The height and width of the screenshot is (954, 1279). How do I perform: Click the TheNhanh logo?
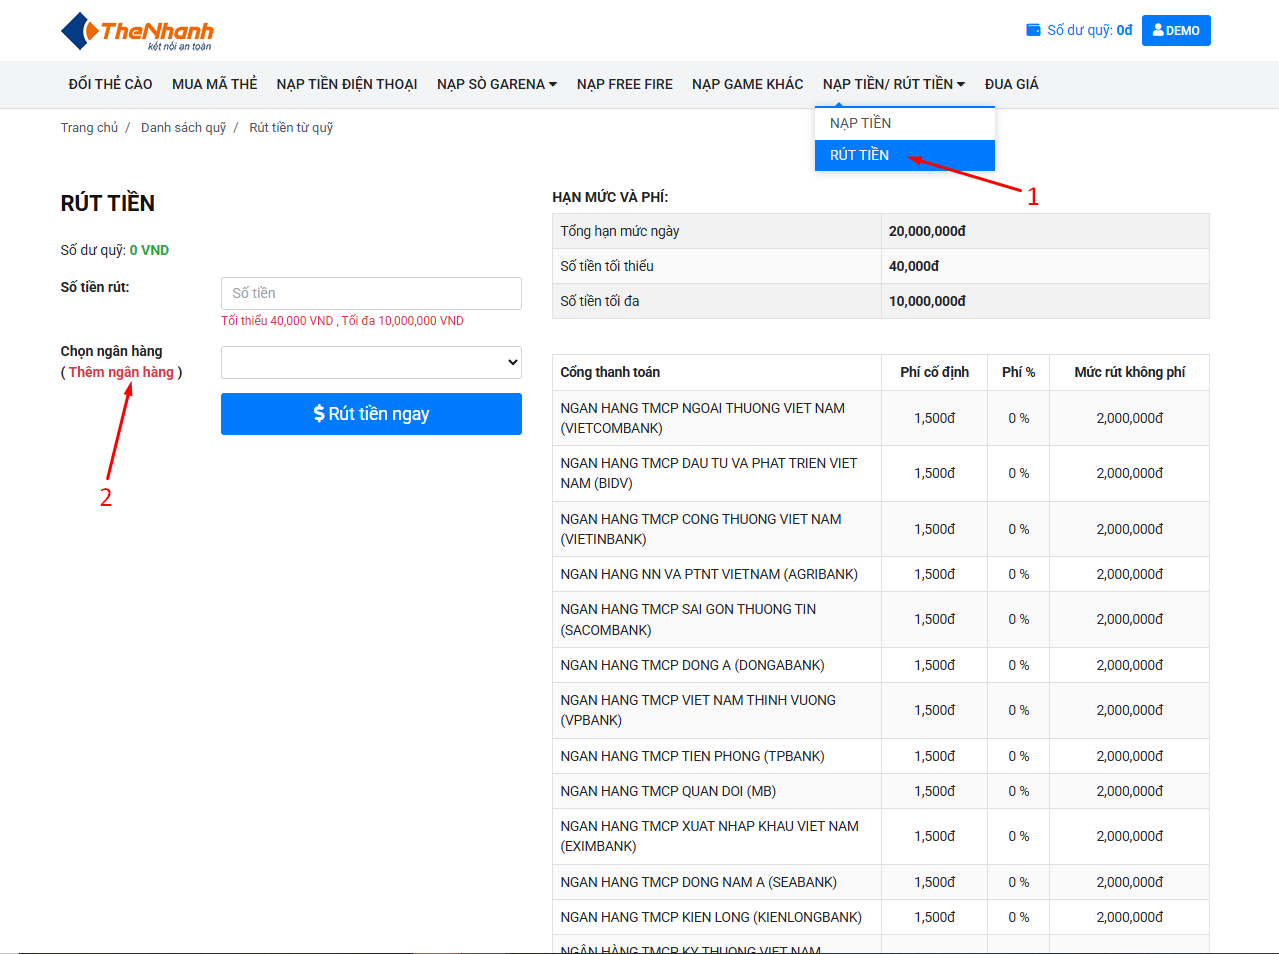137,31
